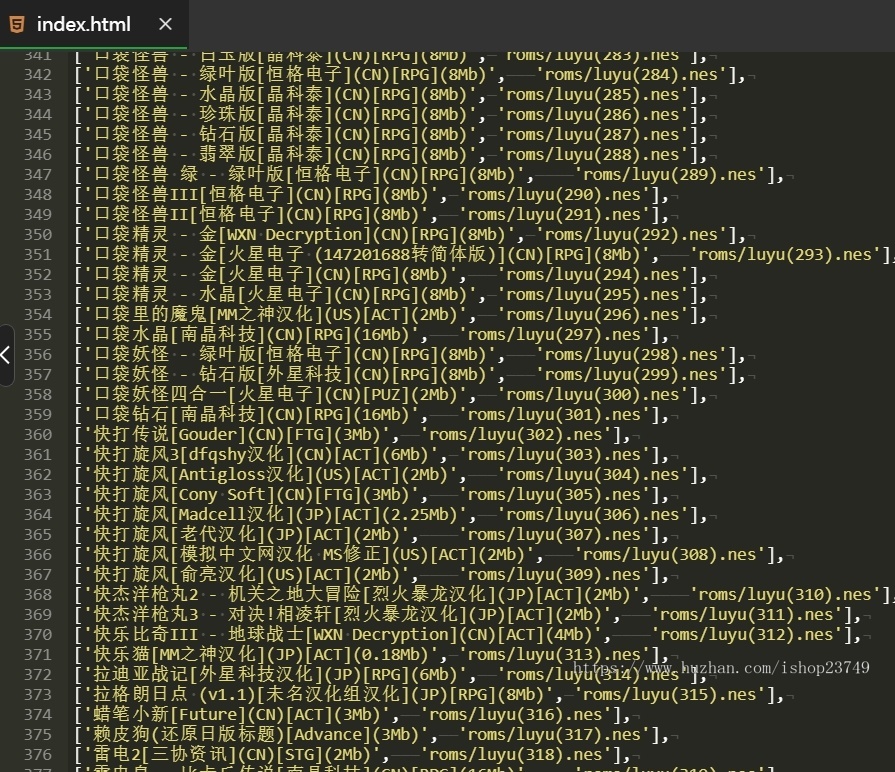Viewport: 895px width, 772px height.
Task: Click '(4Mb)' on line 370
Action: click(569, 634)
